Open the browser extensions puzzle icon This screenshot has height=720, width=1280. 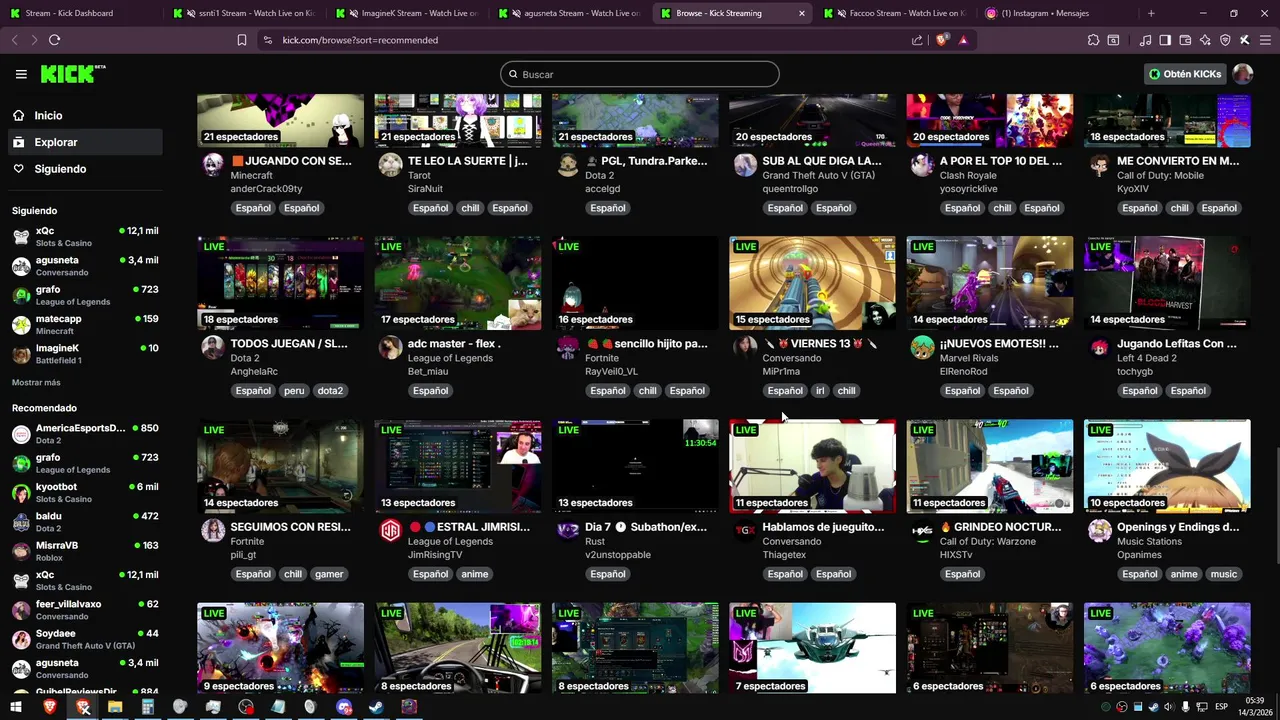pos(1093,40)
